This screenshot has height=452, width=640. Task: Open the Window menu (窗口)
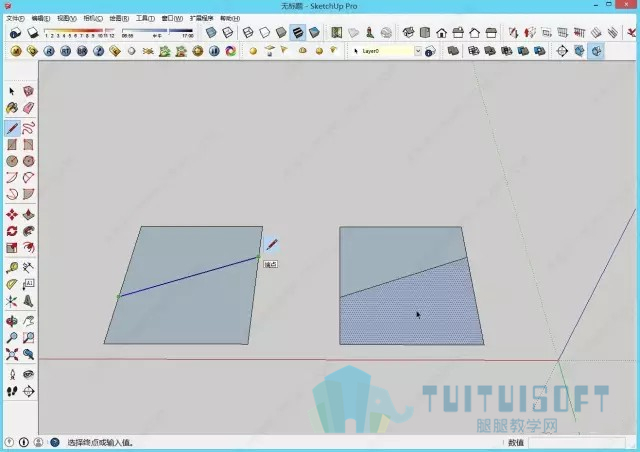pos(172,18)
